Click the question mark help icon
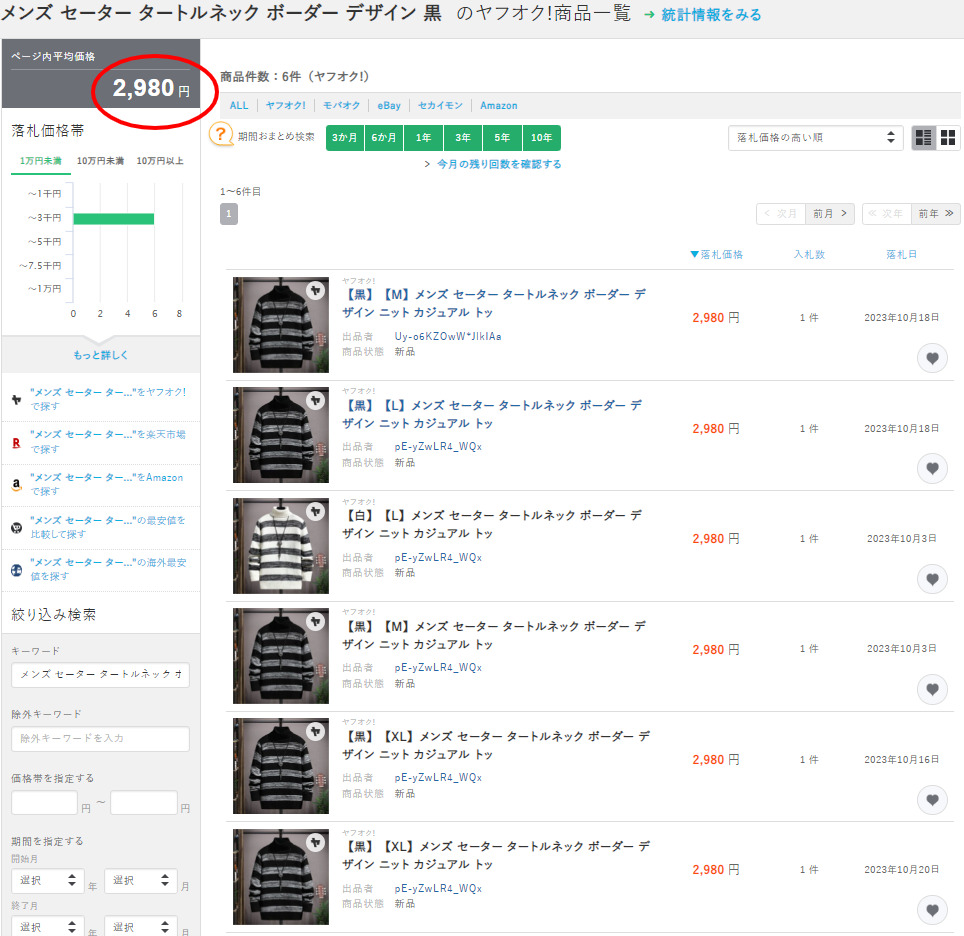 [x=221, y=135]
